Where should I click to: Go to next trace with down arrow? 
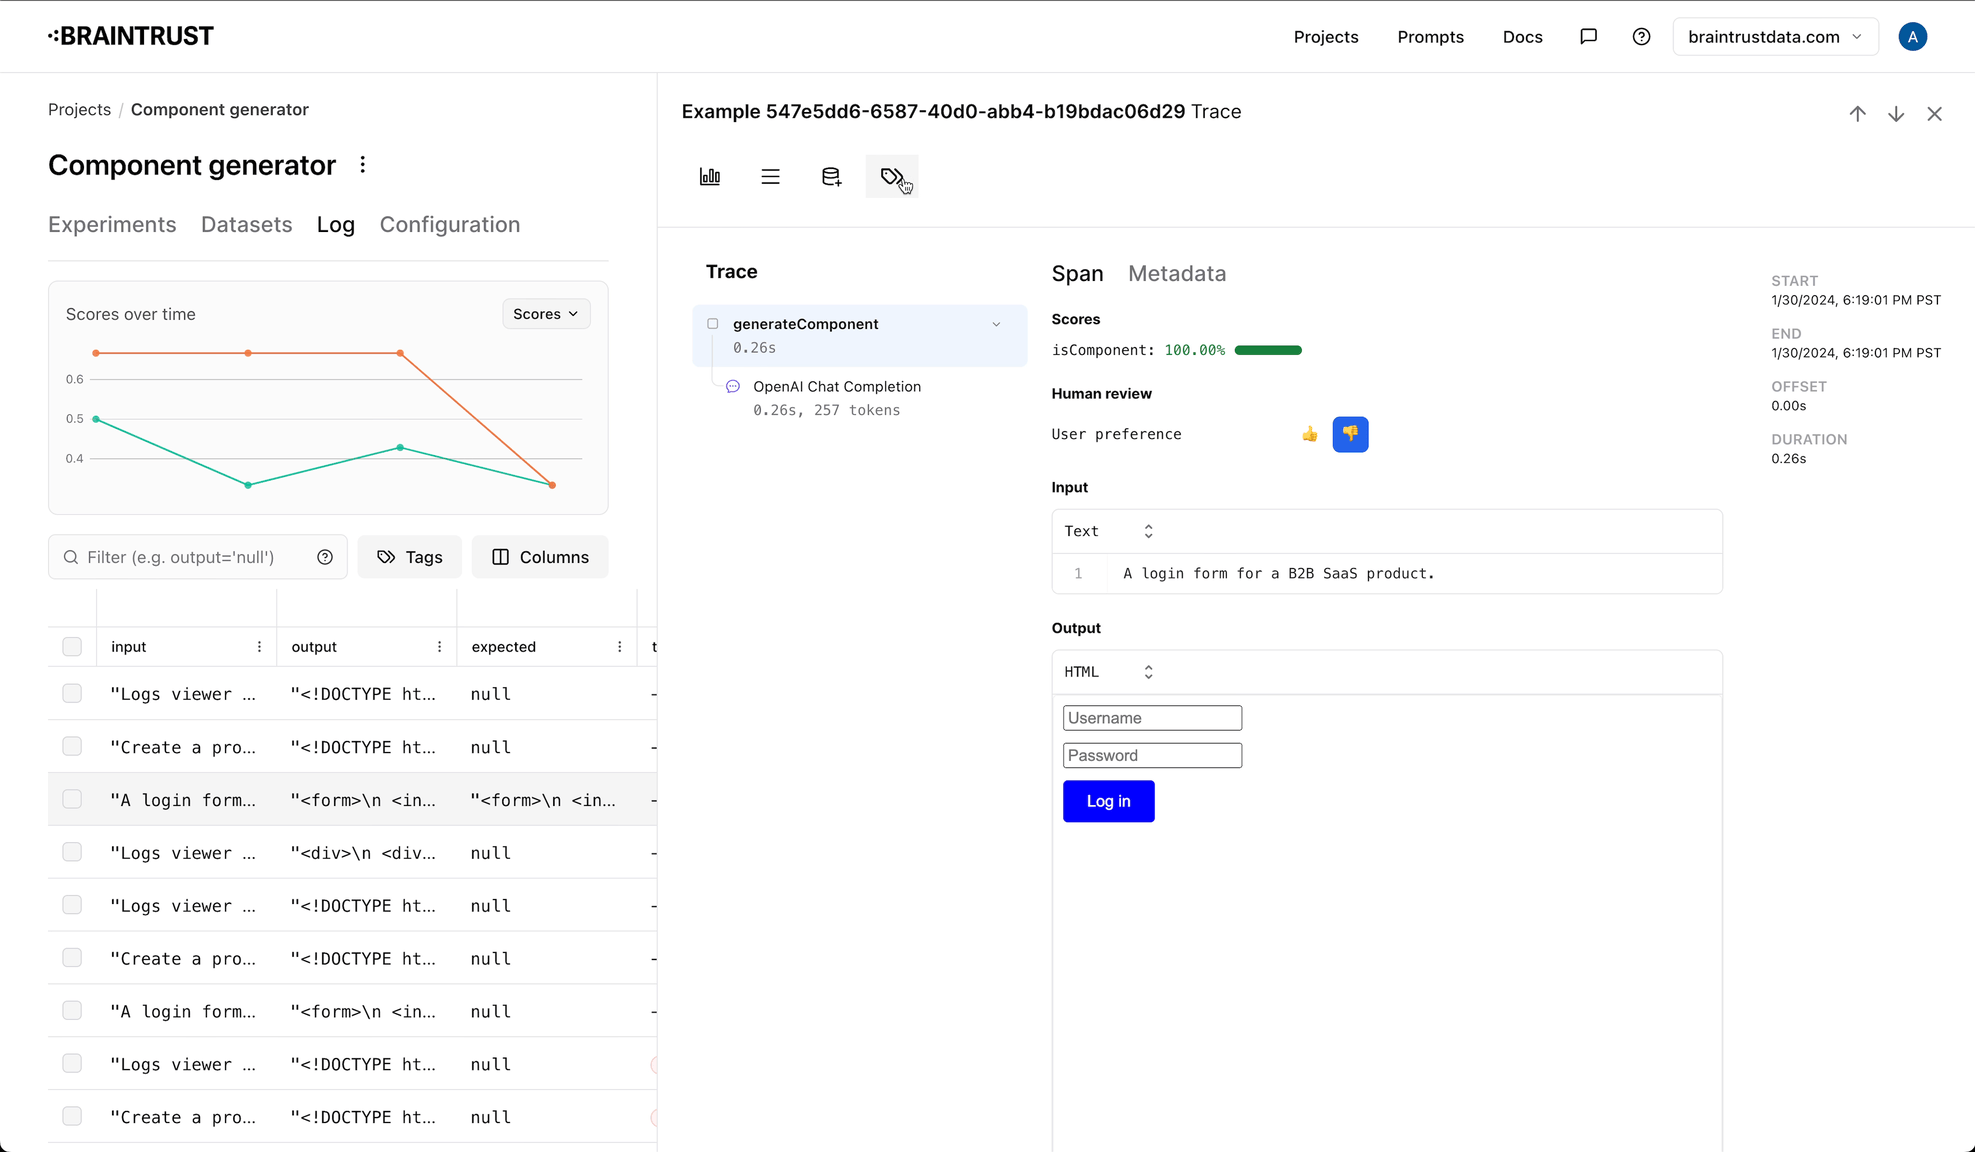coord(1896,114)
